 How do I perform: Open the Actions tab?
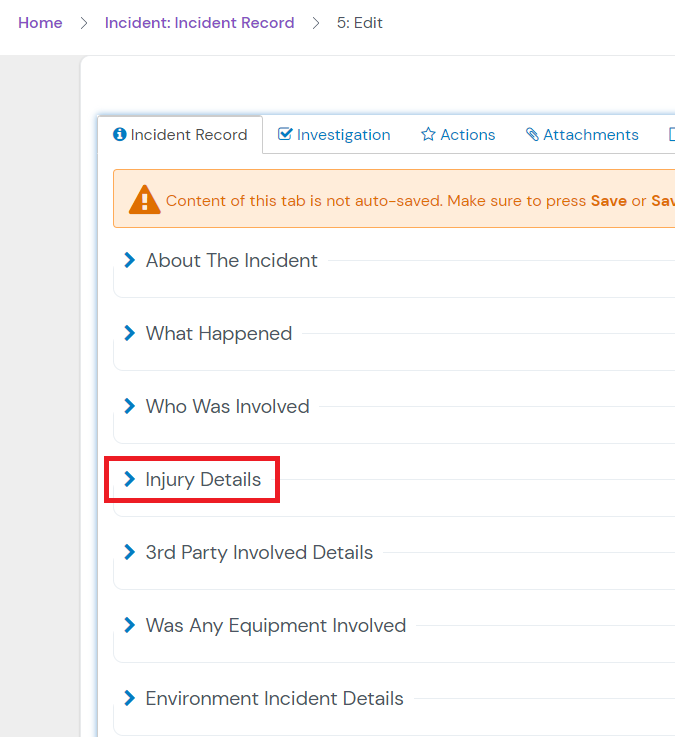point(467,135)
